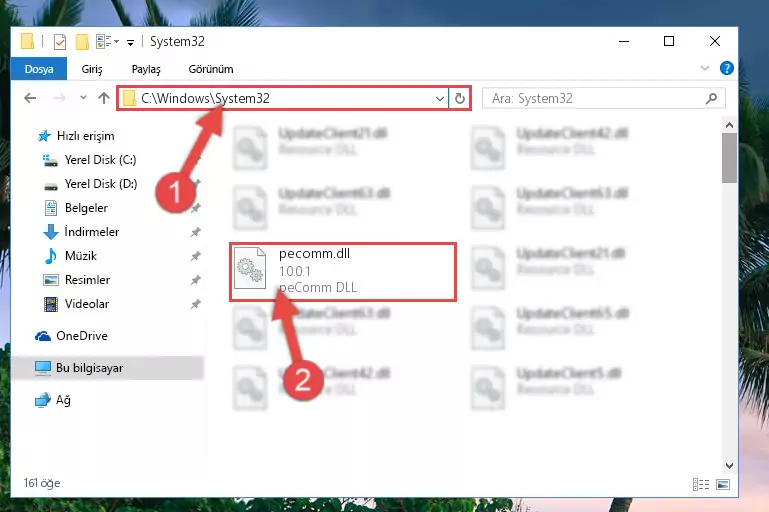
Task: Click the magnifier search icon
Action: pyautogui.click(x=711, y=99)
